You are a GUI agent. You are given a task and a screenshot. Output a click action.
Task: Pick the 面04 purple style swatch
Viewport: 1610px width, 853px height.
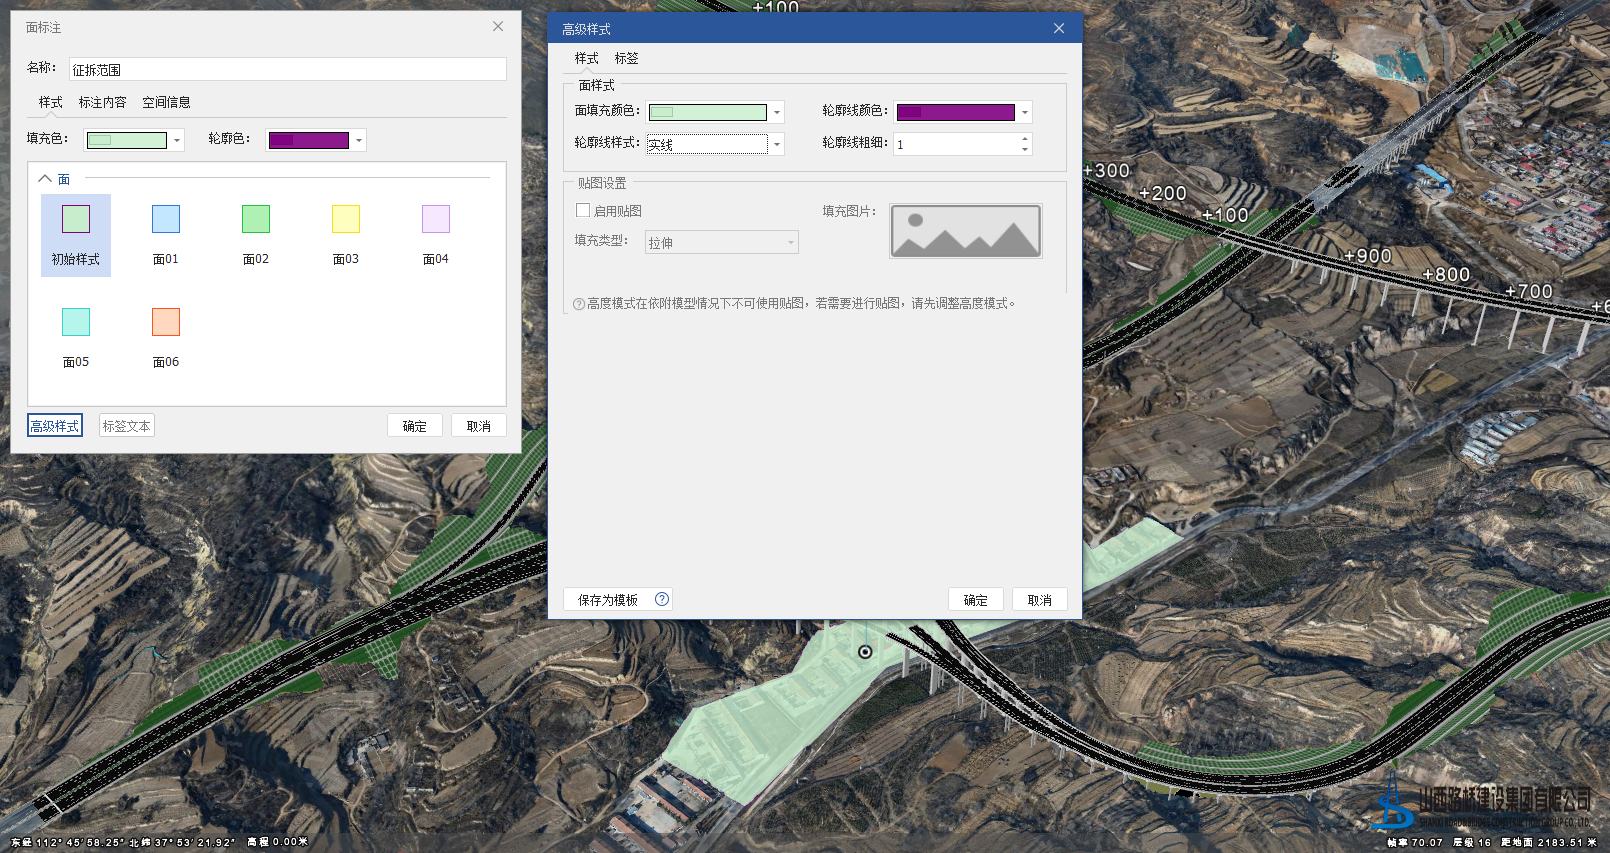[x=436, y=219]
